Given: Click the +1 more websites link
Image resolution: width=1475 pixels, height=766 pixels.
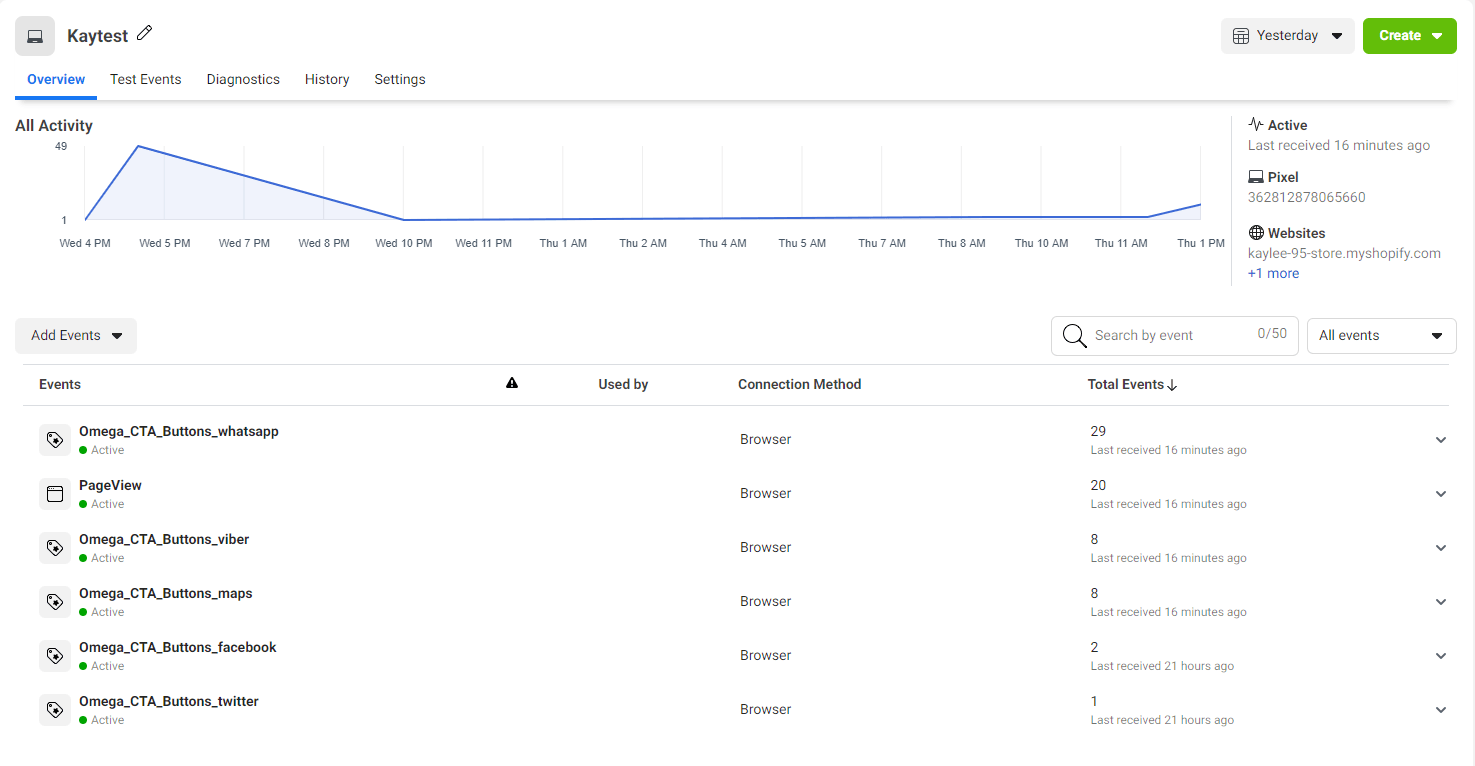Looking at the screenshot, I should pos(1273,273).
